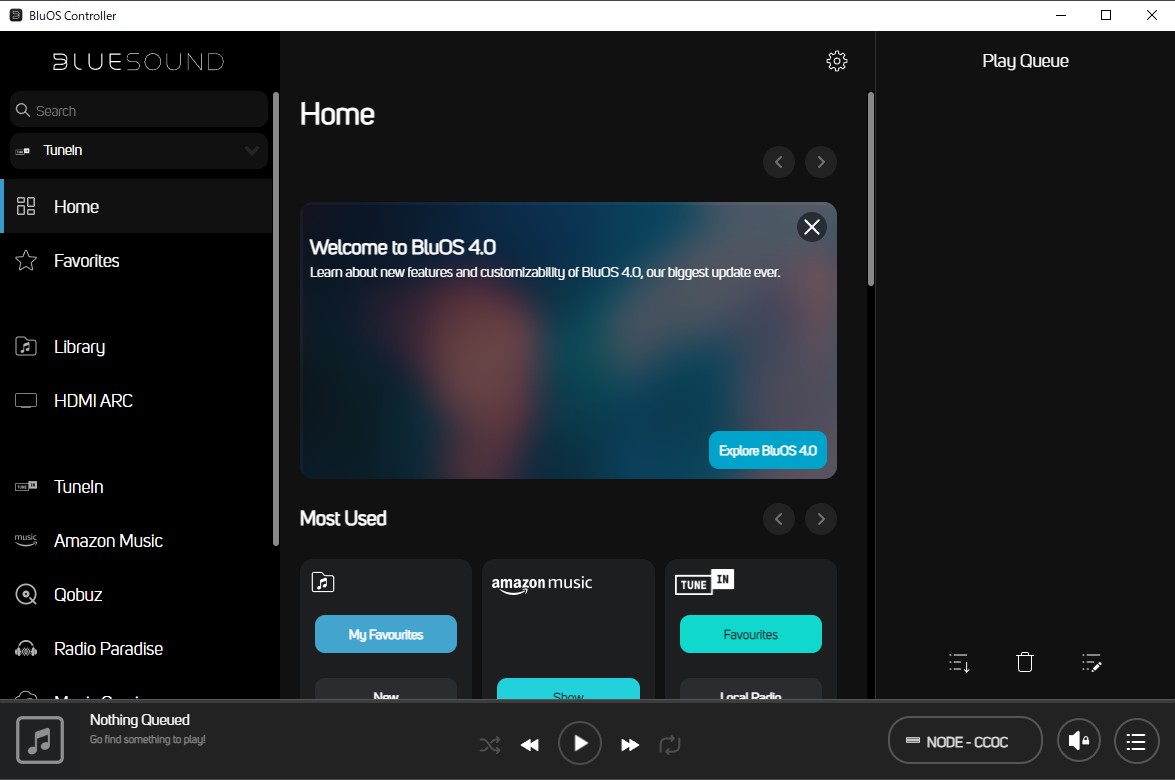Open Radio Paradise from the sidebar

[136, 648]
